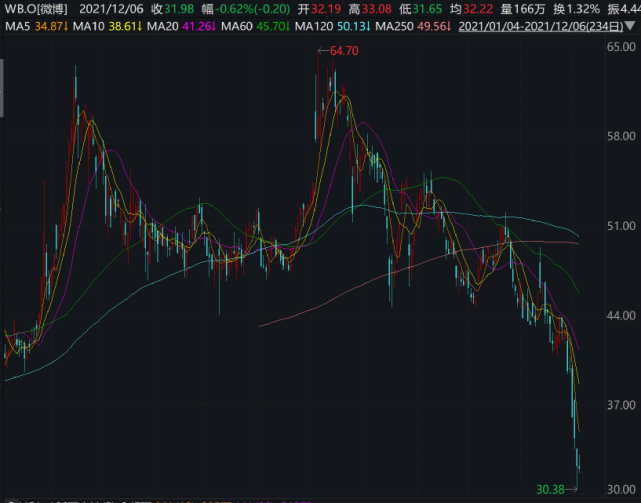
Task: Click the MA60 indicator label
Action: point(237,27)
